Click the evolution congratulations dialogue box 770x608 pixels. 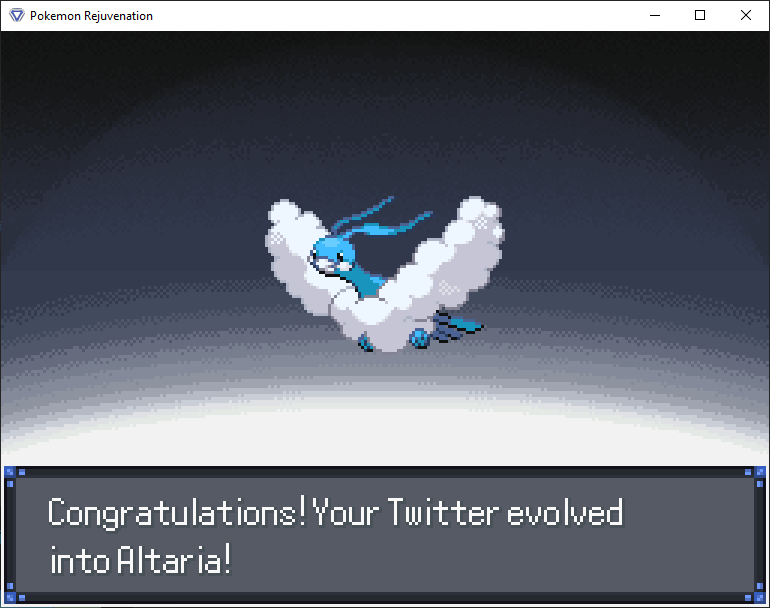point(385,534)
